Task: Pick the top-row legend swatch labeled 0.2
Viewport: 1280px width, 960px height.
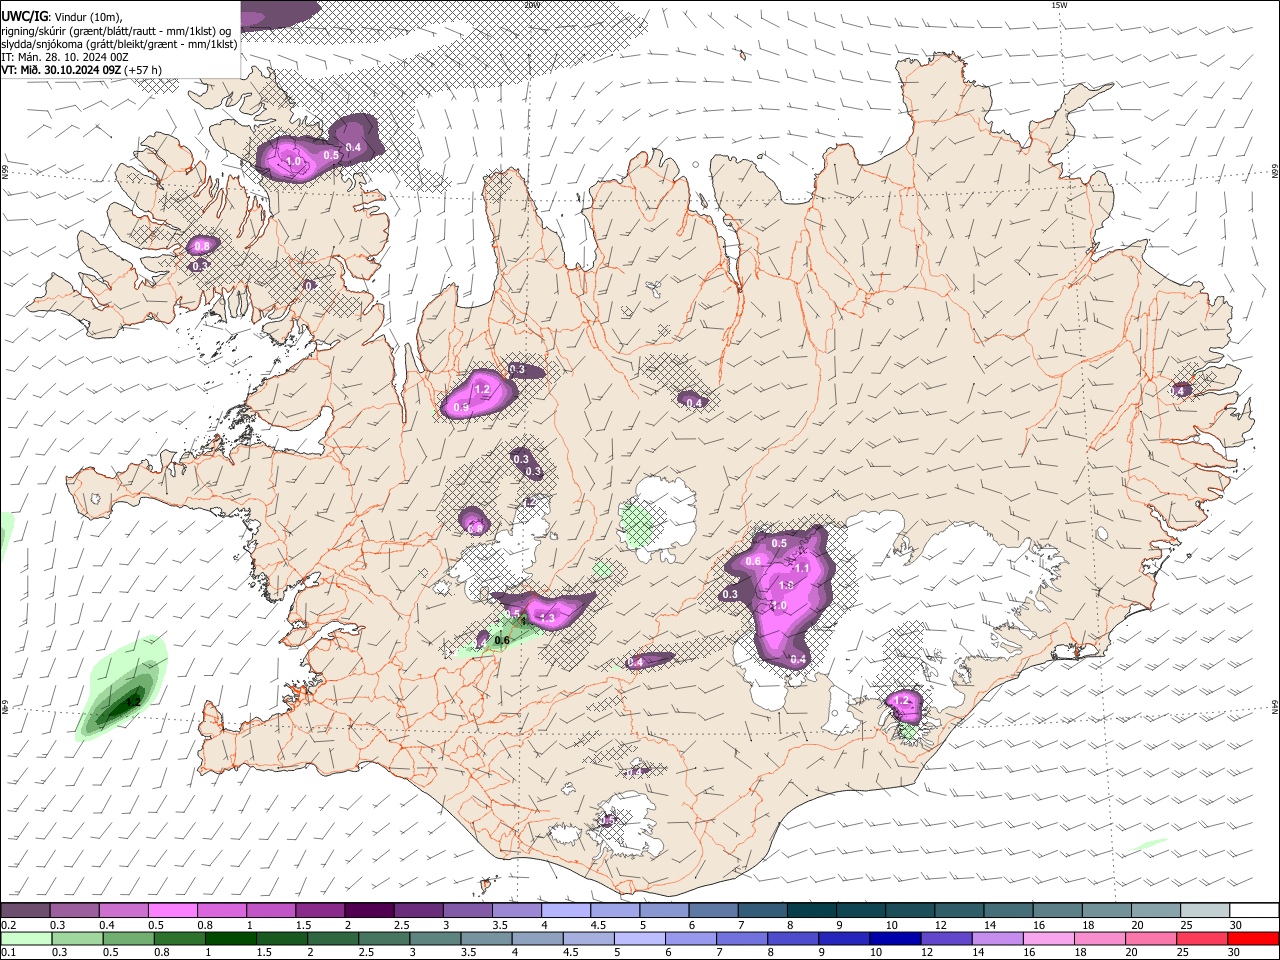Action: click(x=25, y=911)
